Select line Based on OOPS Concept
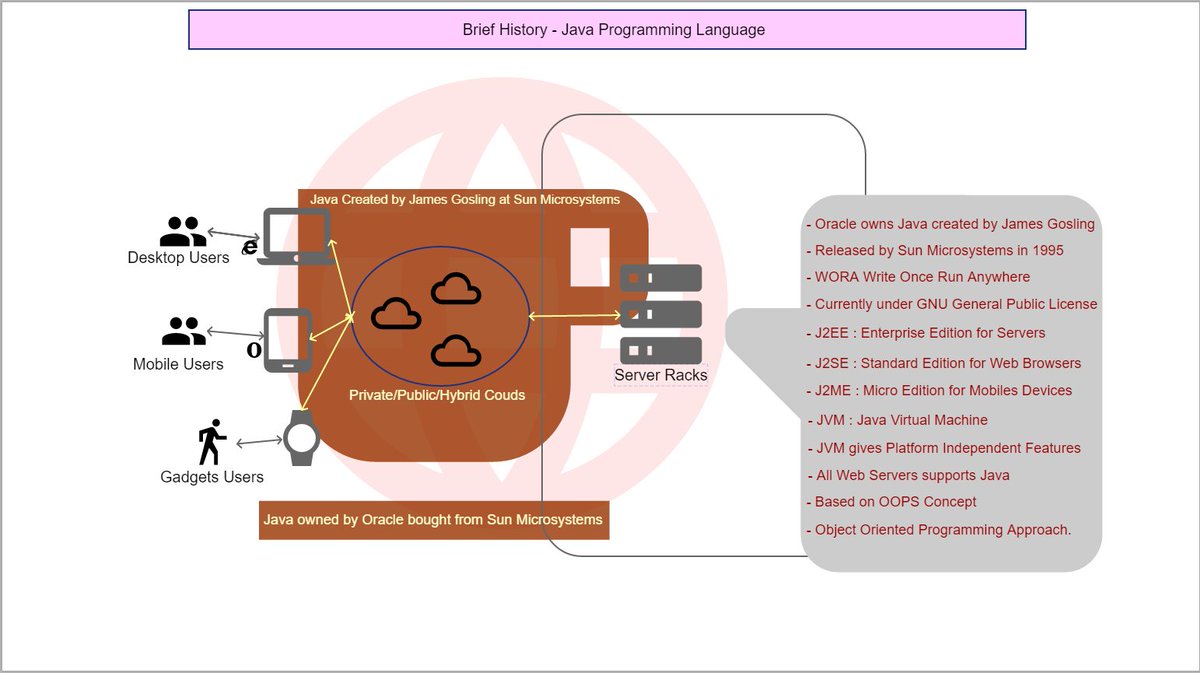Viewport: 1200px width, 673px height. click(x=891, y=502)
